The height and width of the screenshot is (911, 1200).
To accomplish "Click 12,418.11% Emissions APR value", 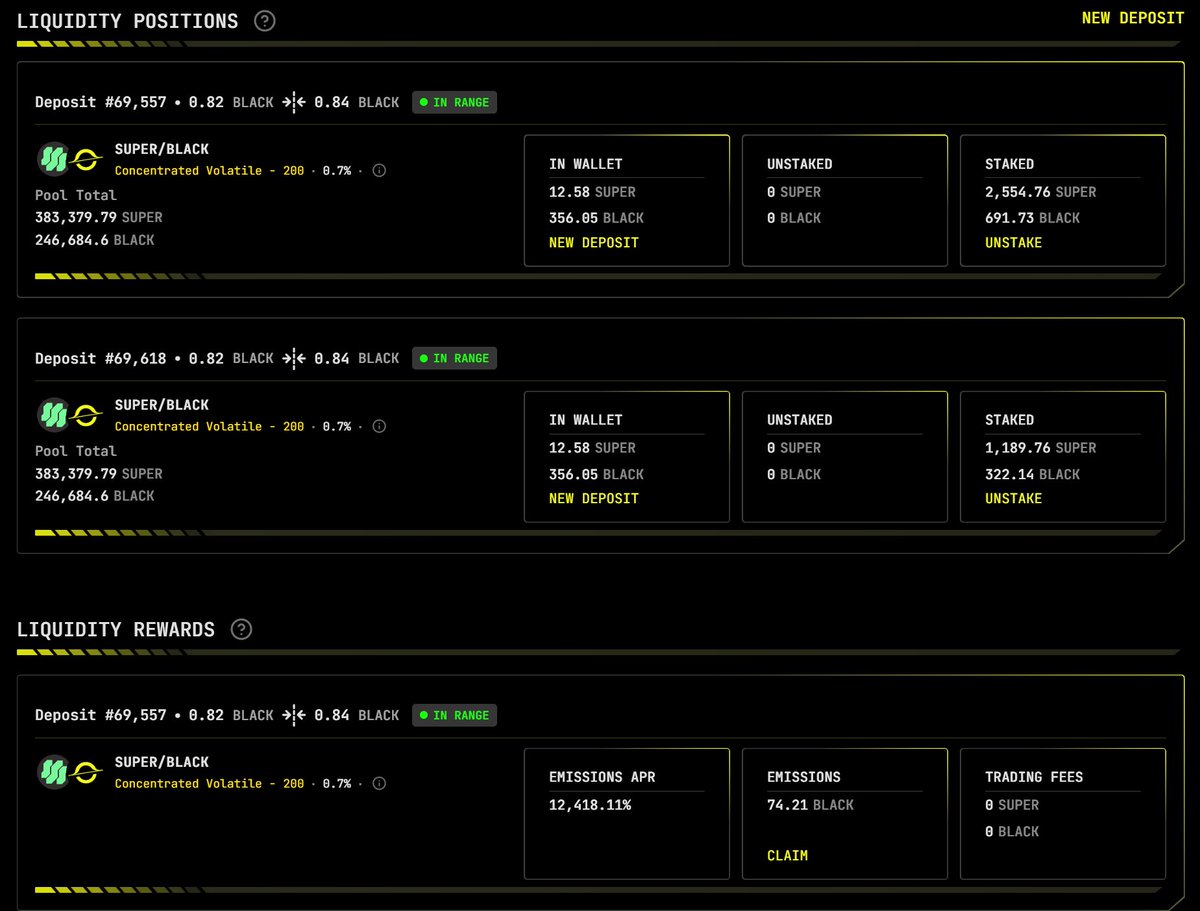I will pos(590,805).
